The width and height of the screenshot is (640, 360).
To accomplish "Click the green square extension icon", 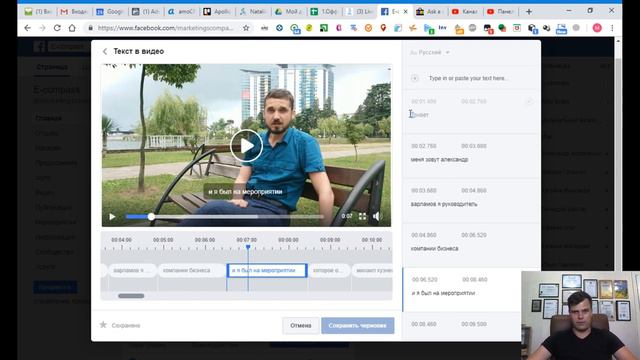I will click(324, 28).
